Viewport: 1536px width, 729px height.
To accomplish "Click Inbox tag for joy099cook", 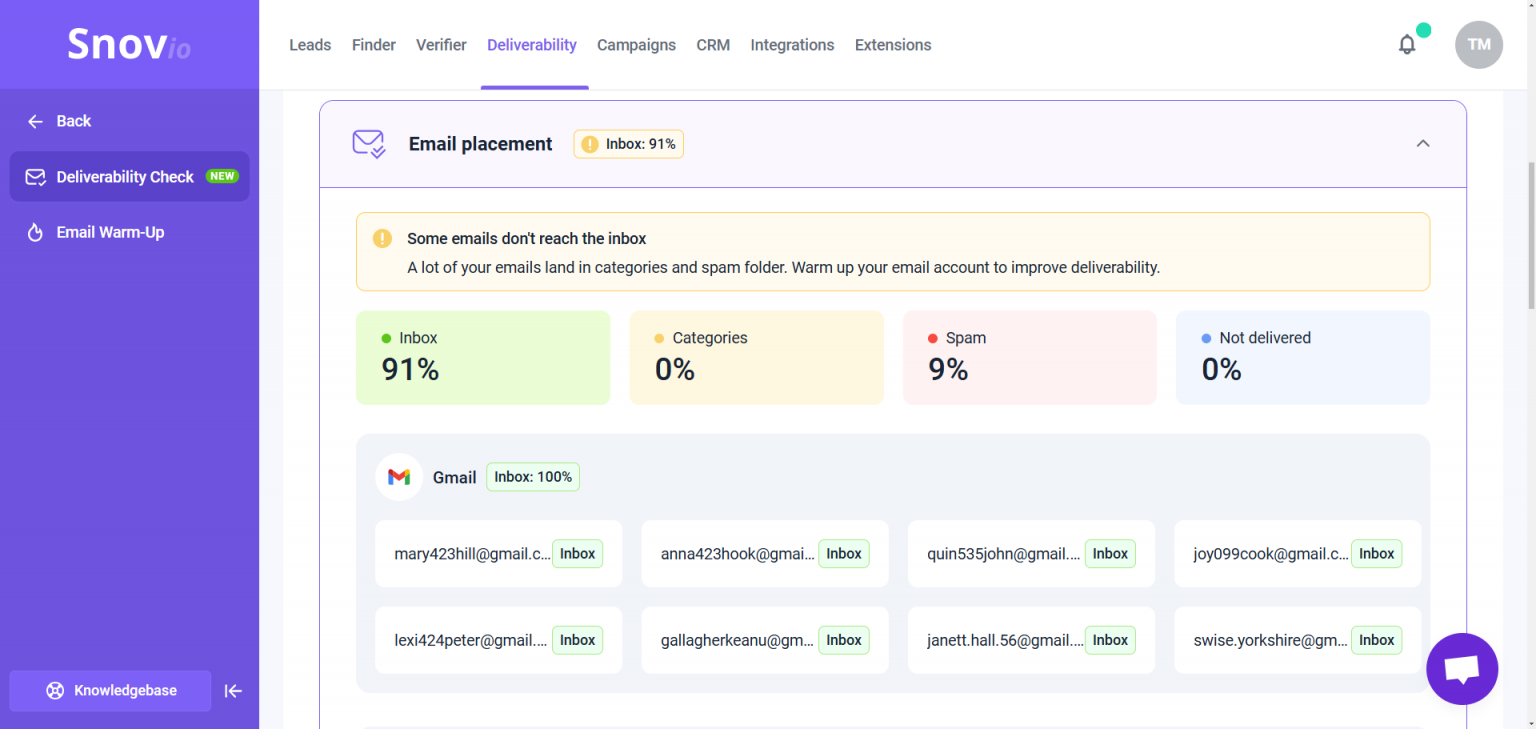I will 1376,554.
